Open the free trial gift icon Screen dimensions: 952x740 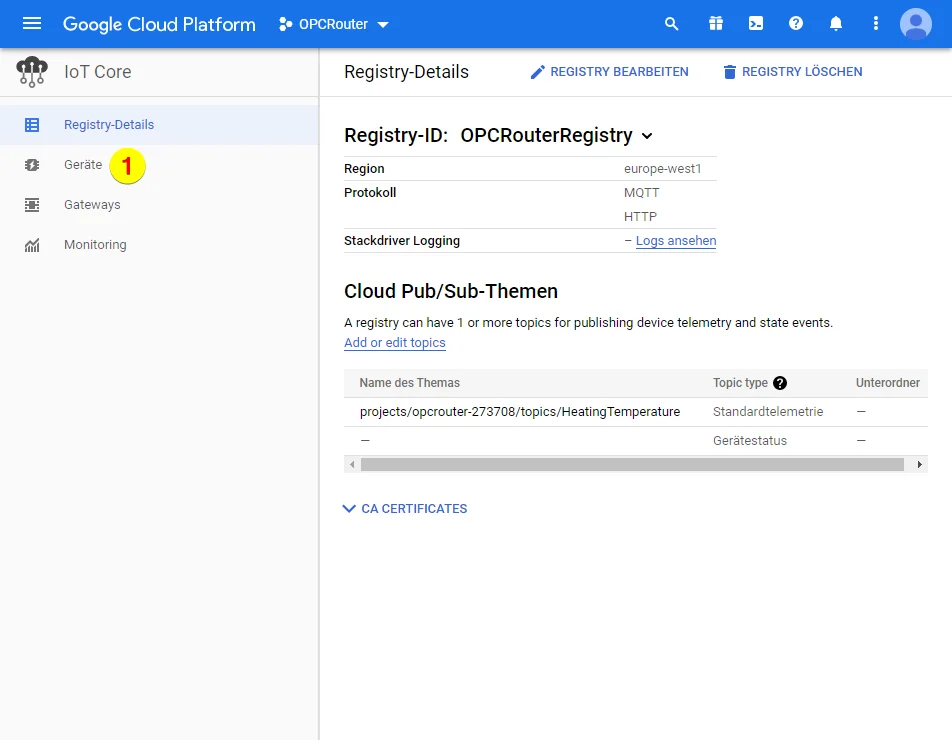click(716, 24)
